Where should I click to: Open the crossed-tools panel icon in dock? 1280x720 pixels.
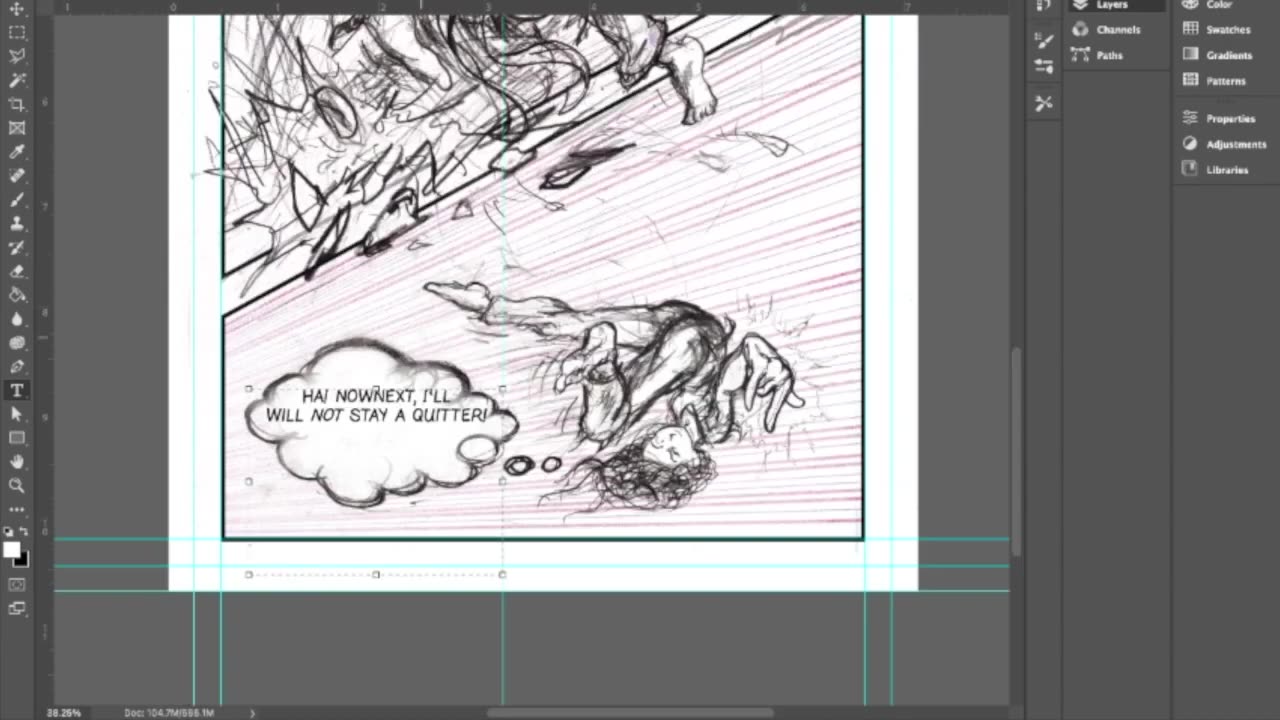pyautogui.click(x=1044, y=103)
